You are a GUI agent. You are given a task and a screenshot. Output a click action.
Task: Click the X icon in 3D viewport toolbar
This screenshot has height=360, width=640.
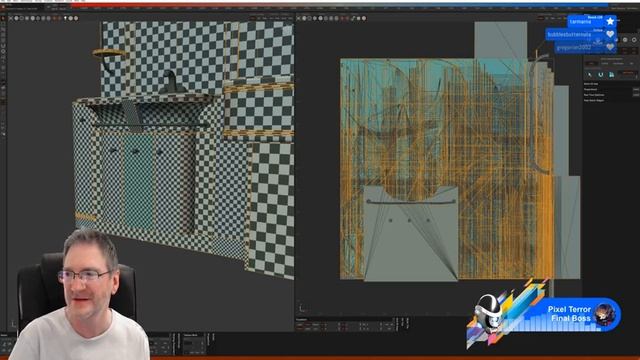11,18
